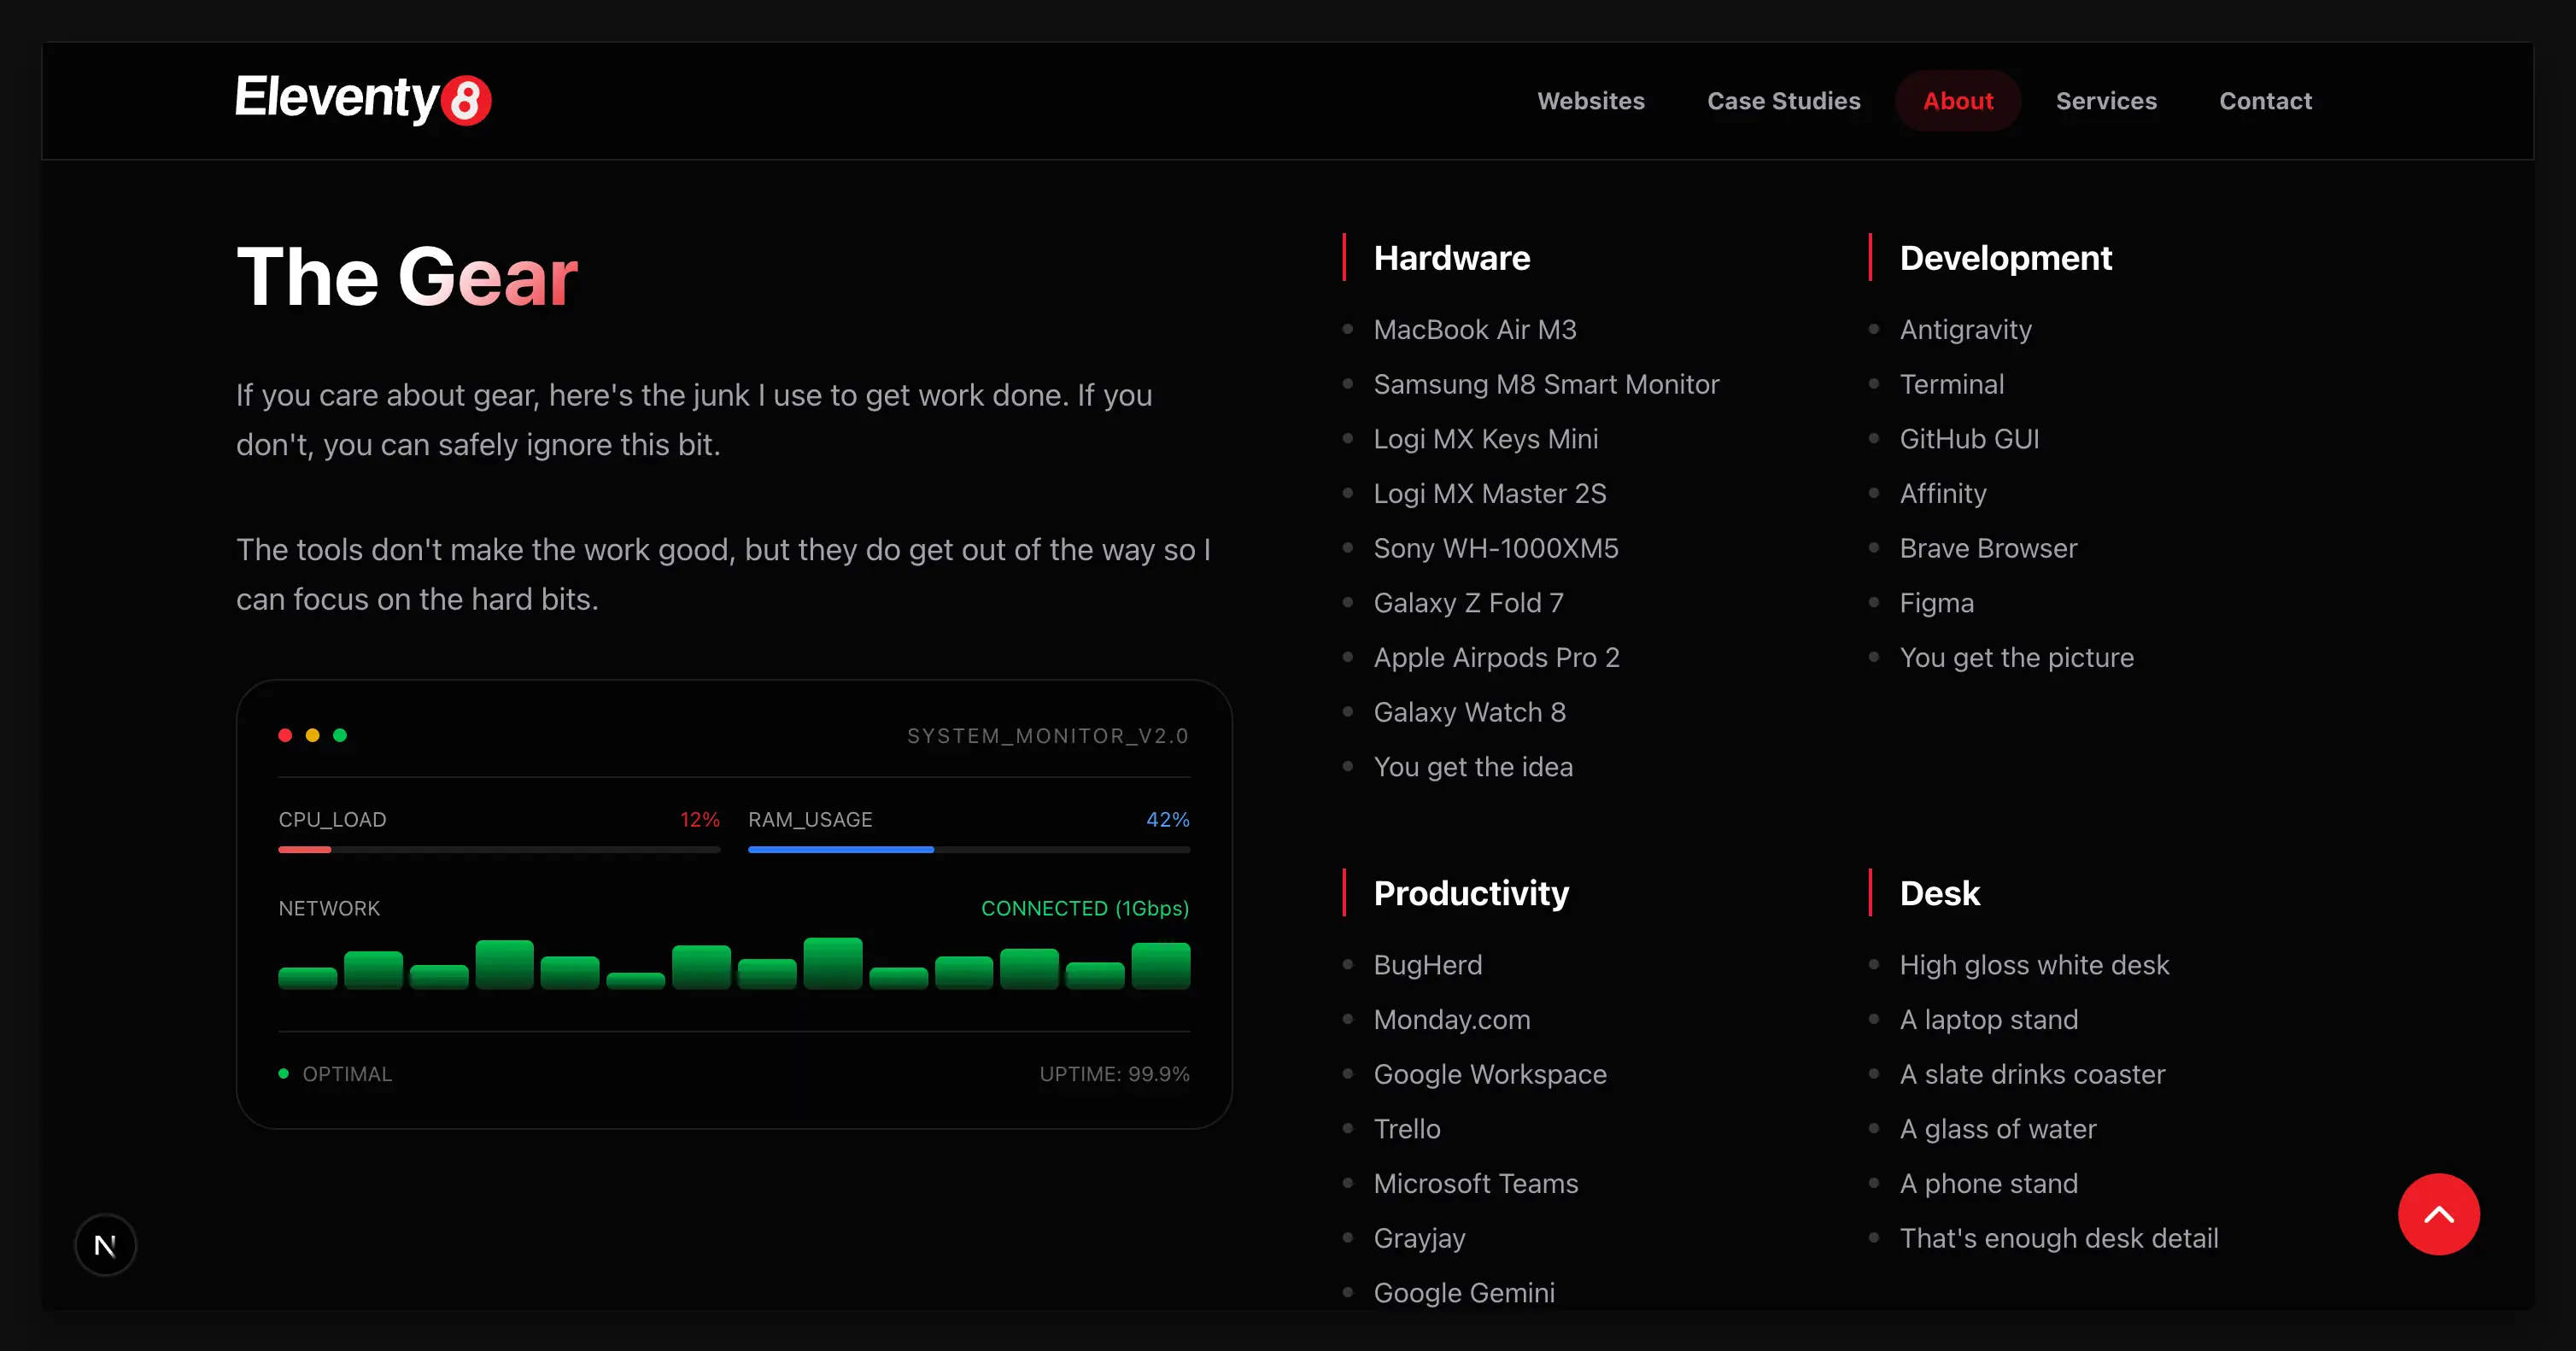Click the Hardware section heading
Image resolution: width=2576 pixels, height=1351 pixels.
[x=1451, y=258]
